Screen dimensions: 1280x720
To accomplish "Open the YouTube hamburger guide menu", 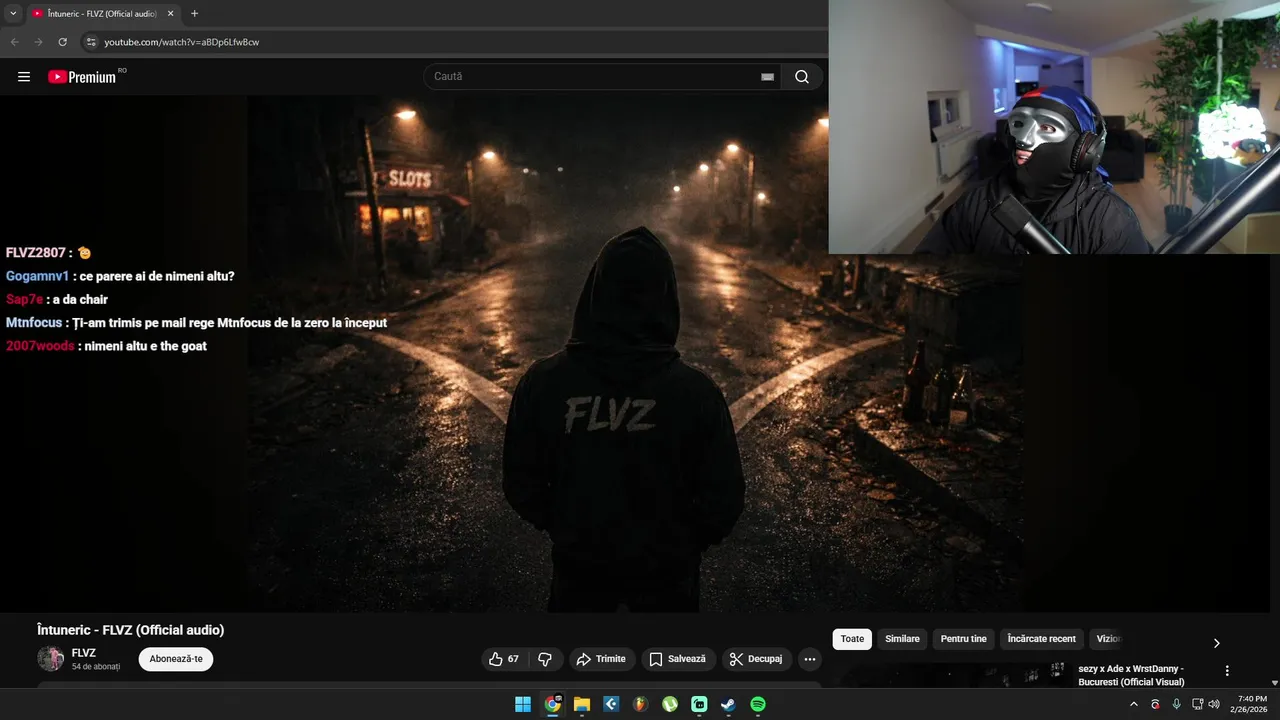I will coord(24,77).
